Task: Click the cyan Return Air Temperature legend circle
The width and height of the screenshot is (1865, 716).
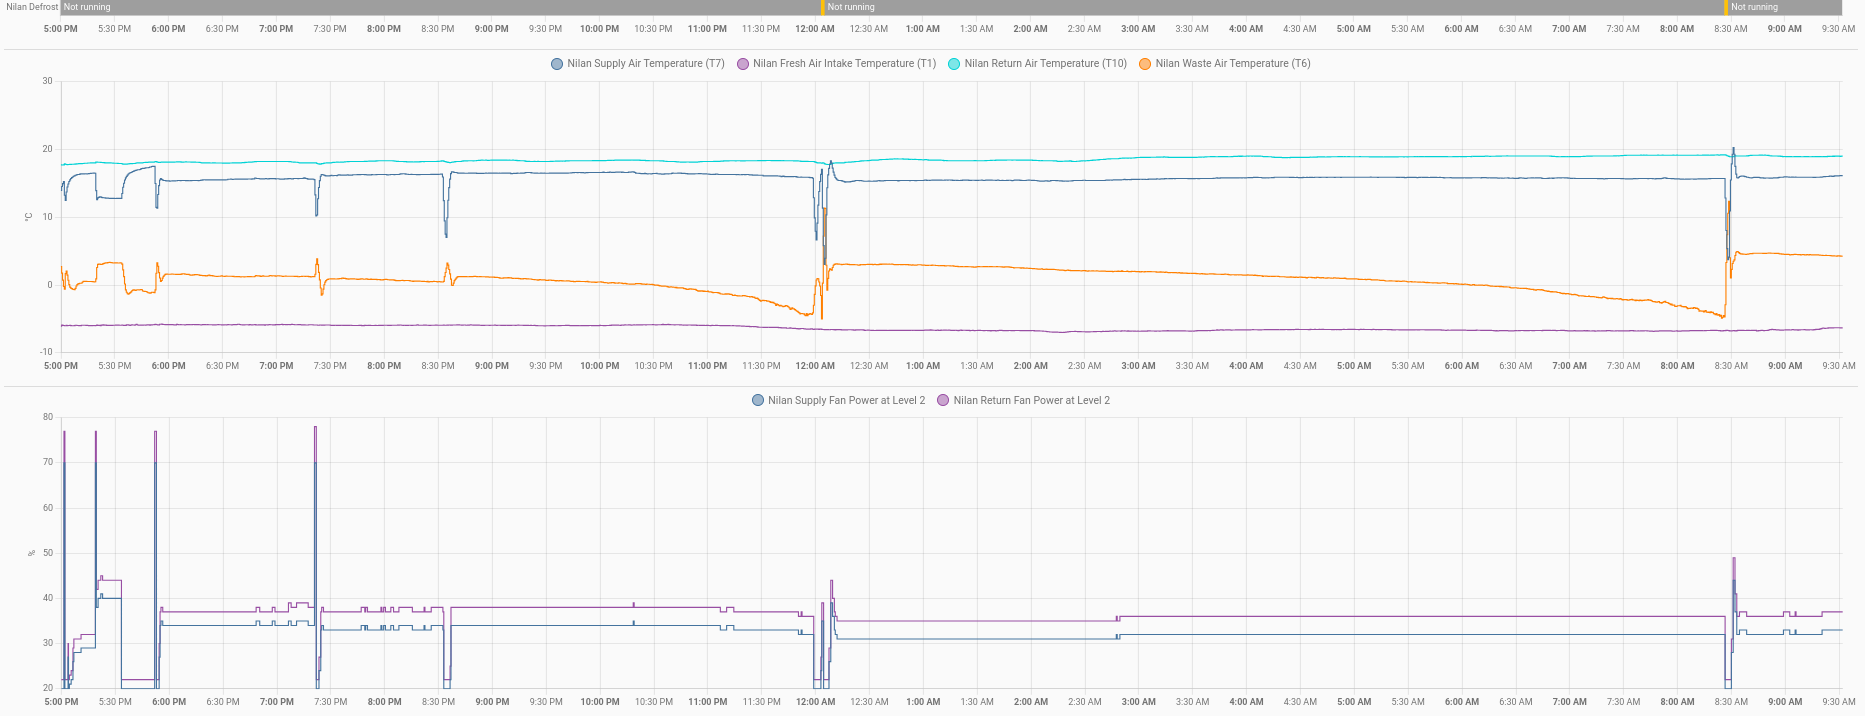Action: 954,64
